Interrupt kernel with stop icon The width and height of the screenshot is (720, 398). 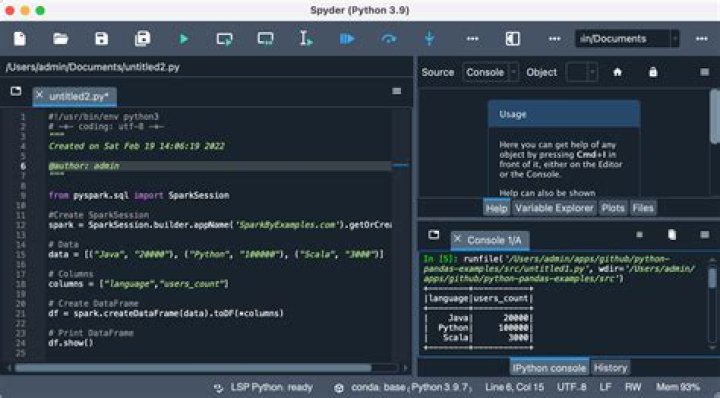point(639,235)
